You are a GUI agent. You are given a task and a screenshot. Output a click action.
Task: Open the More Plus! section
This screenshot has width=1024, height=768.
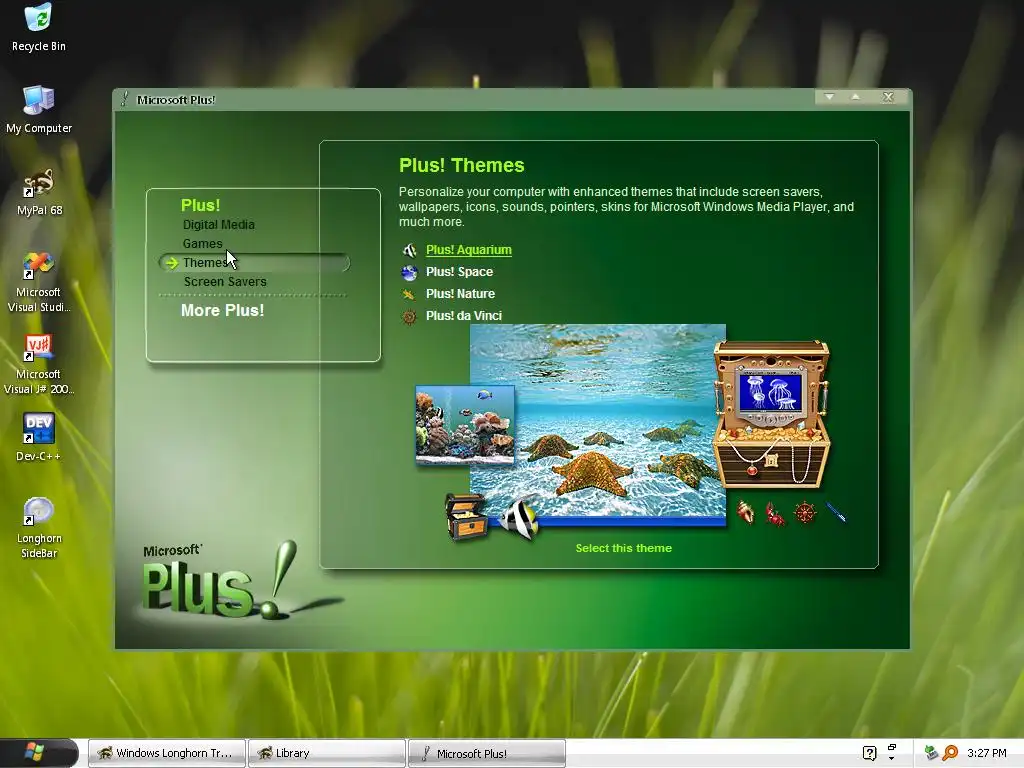[x=222, y=310]
